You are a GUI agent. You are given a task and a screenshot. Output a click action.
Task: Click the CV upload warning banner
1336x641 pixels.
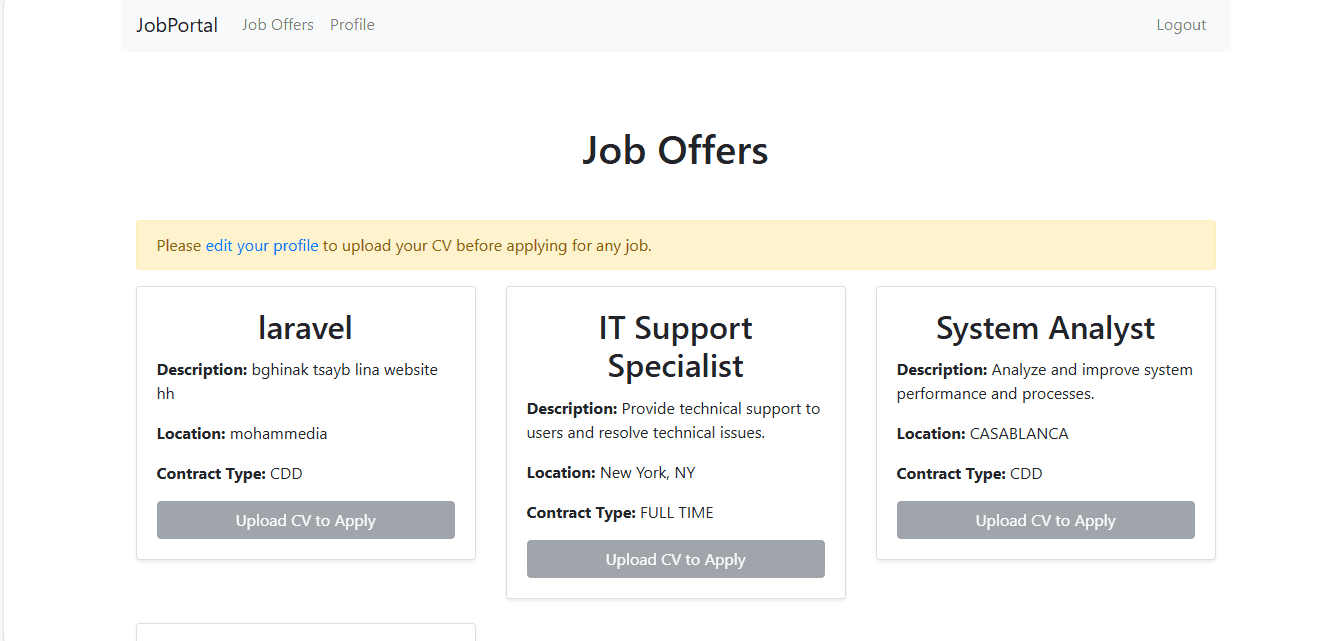click(676, 245)
